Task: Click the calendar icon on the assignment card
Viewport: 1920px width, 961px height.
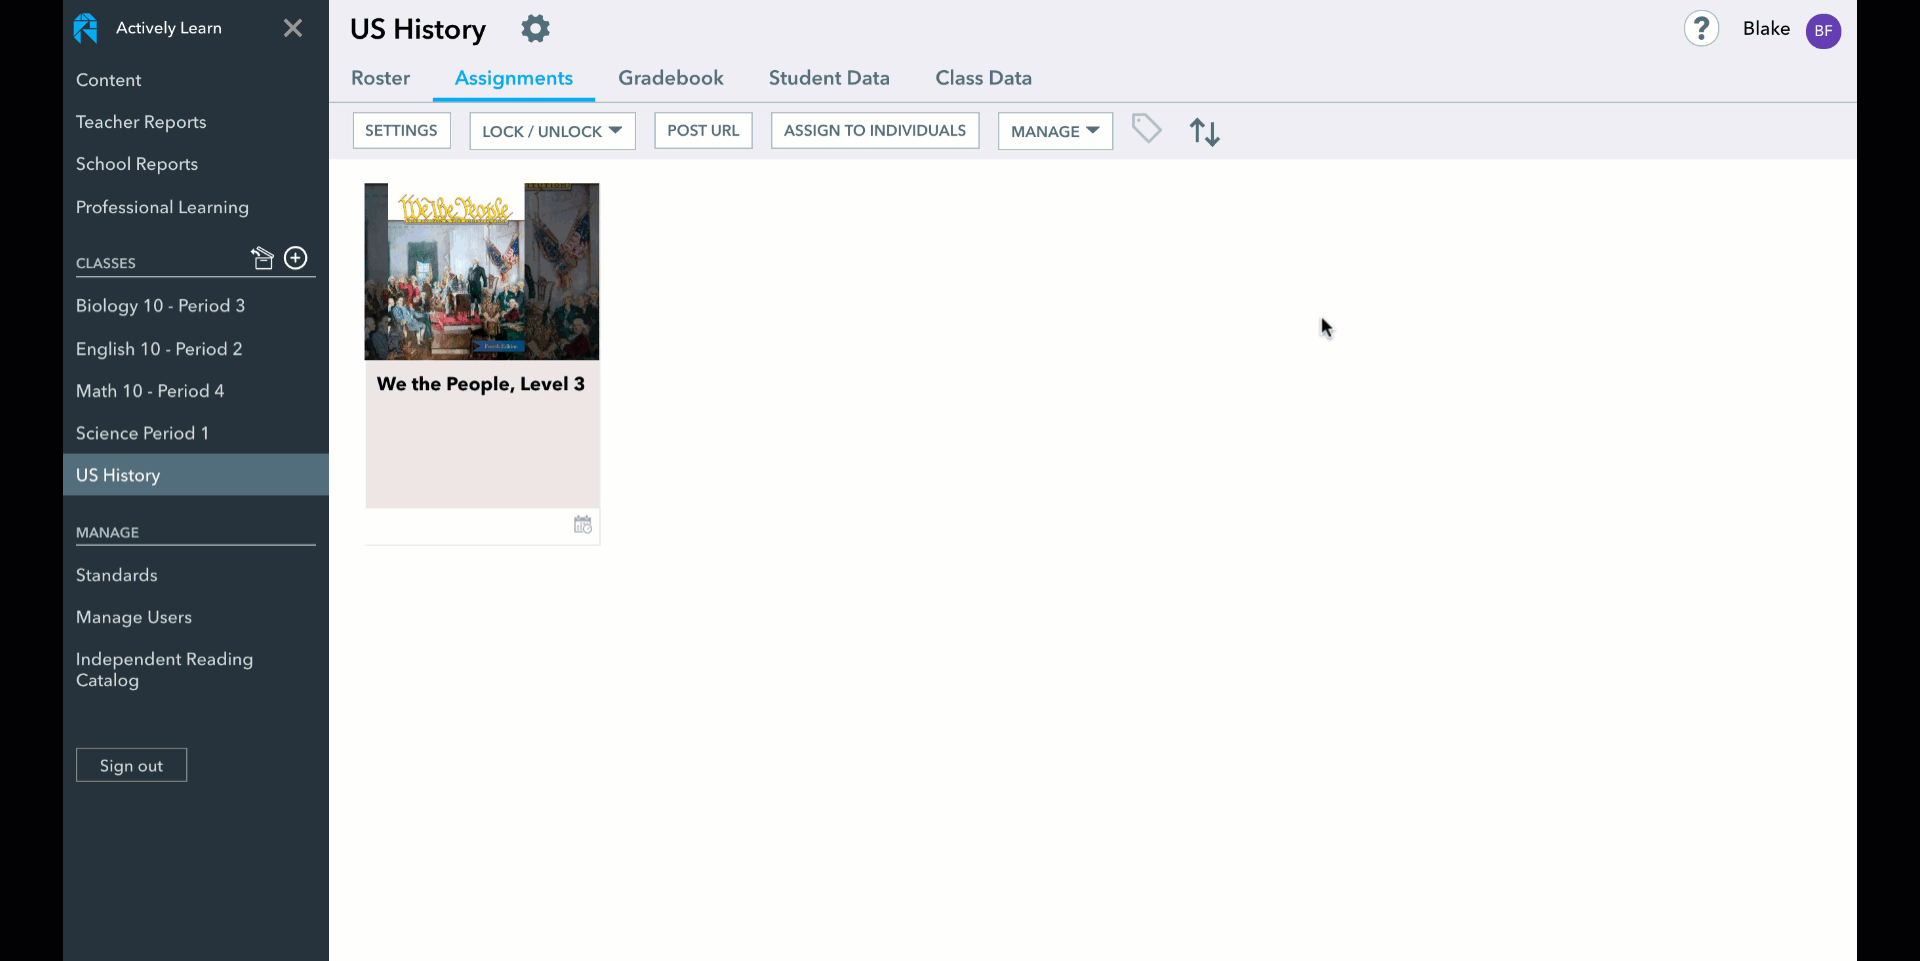Action: (x=583, y=525)
